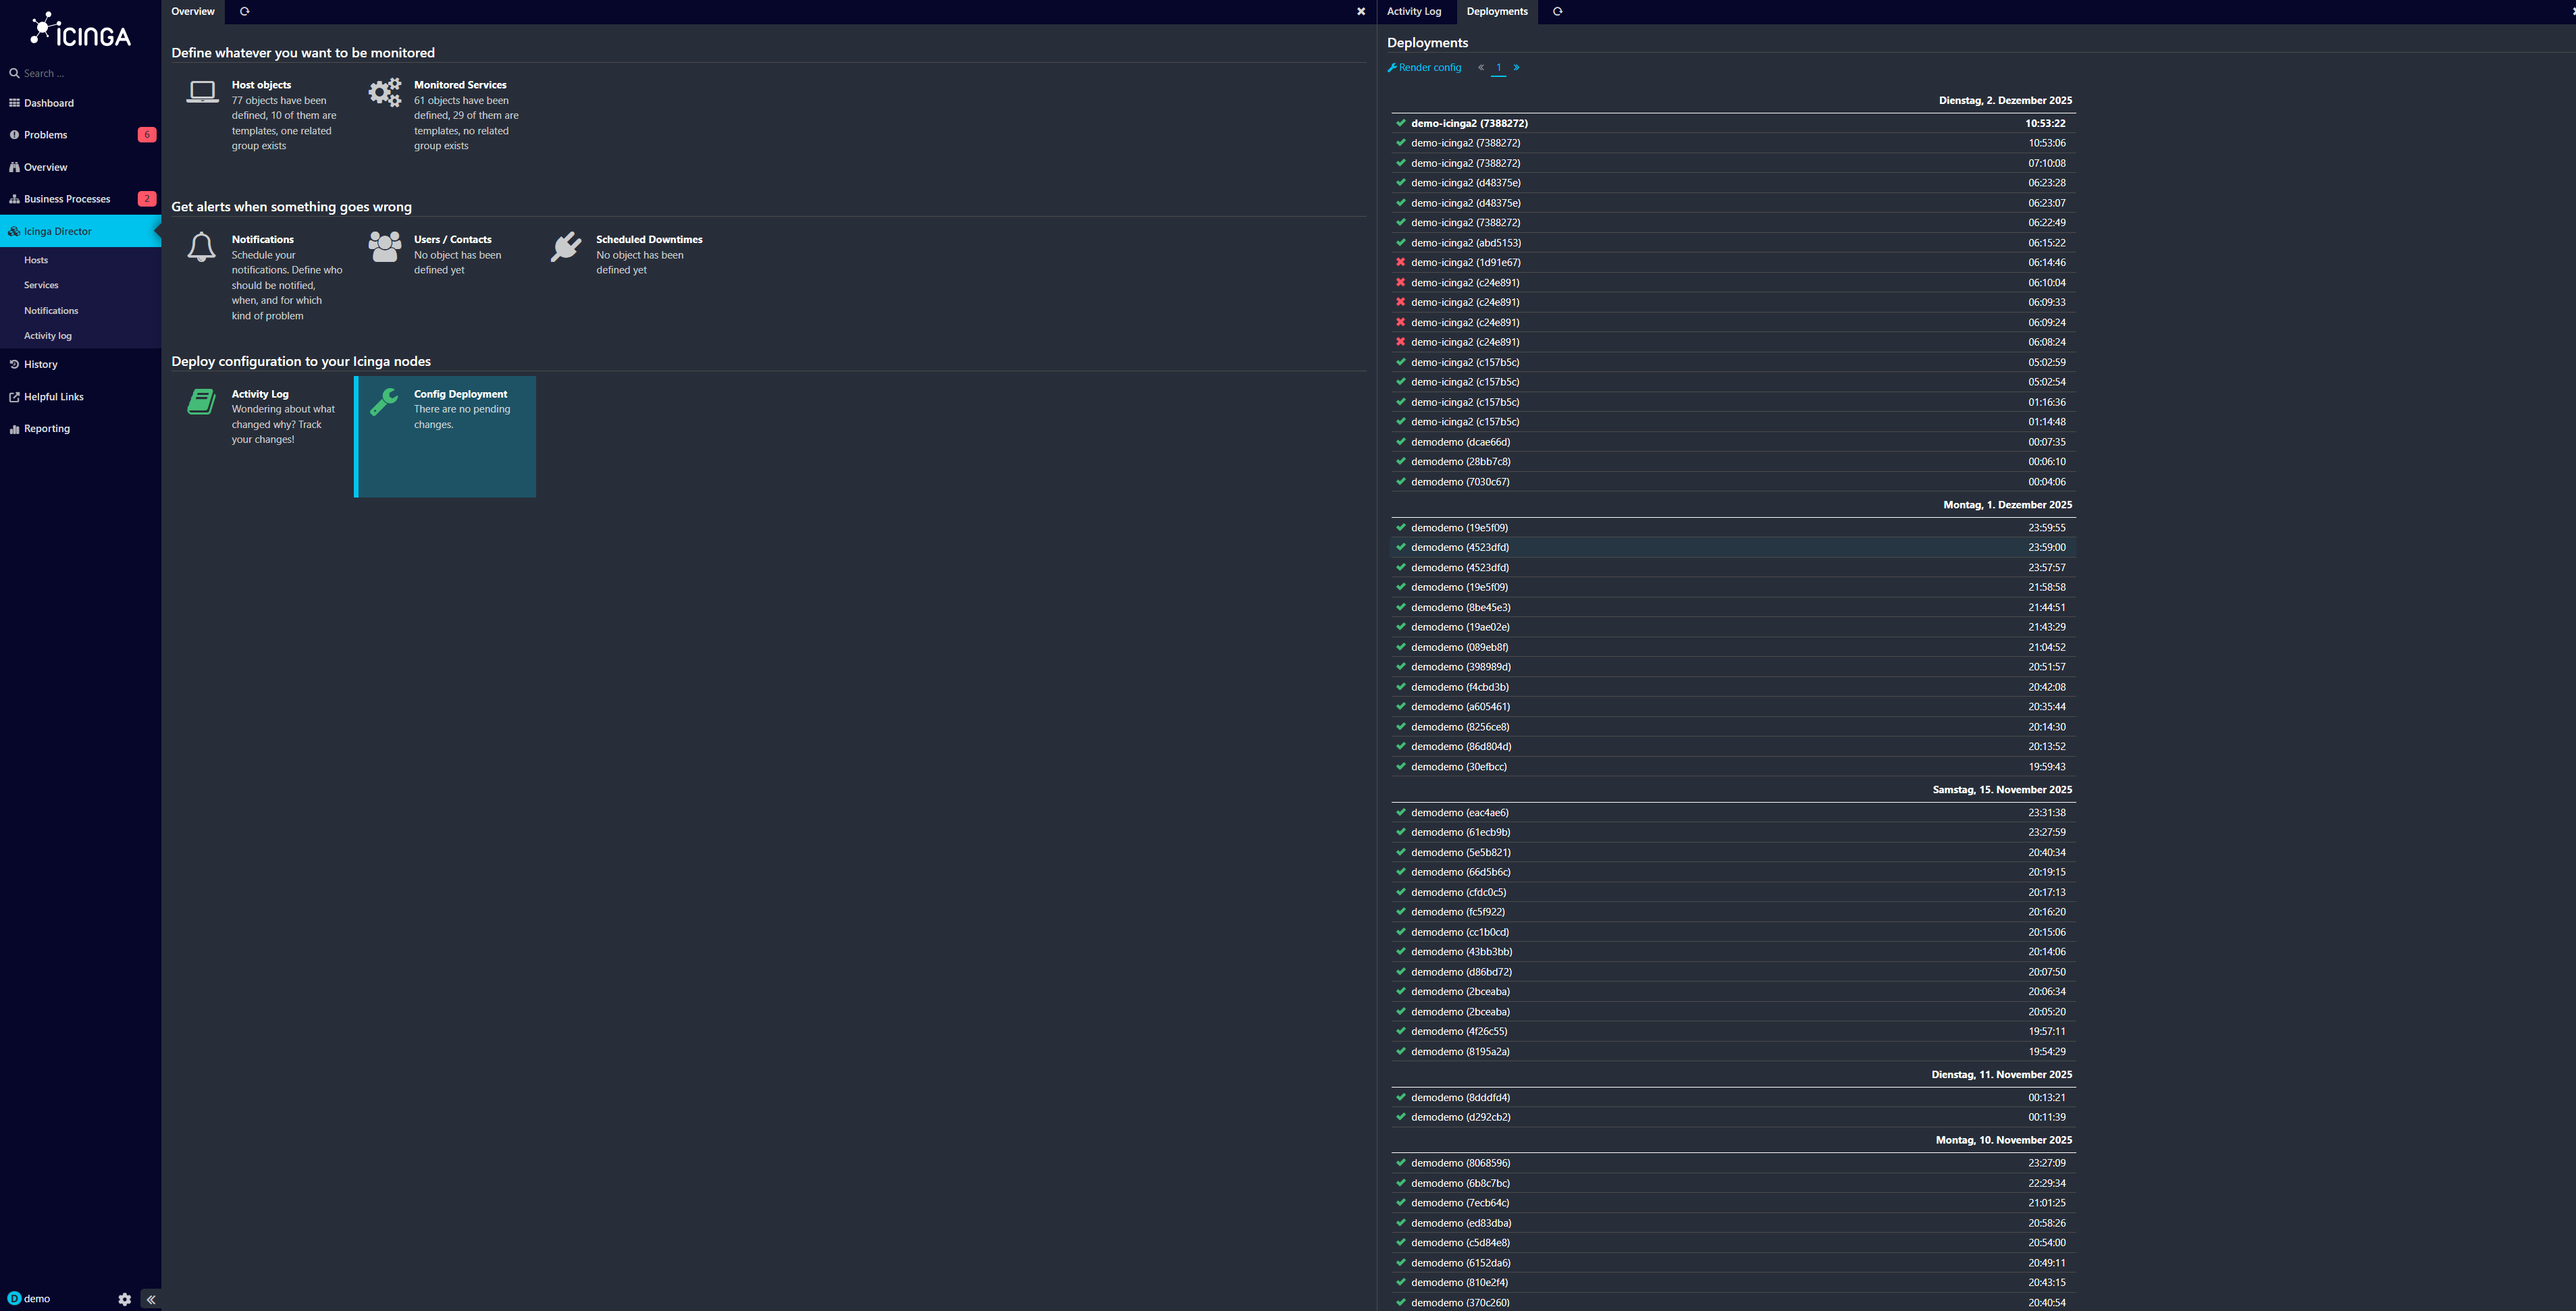
Task: Click the Activity Log book icon
Action: click(x=201, y=401)
